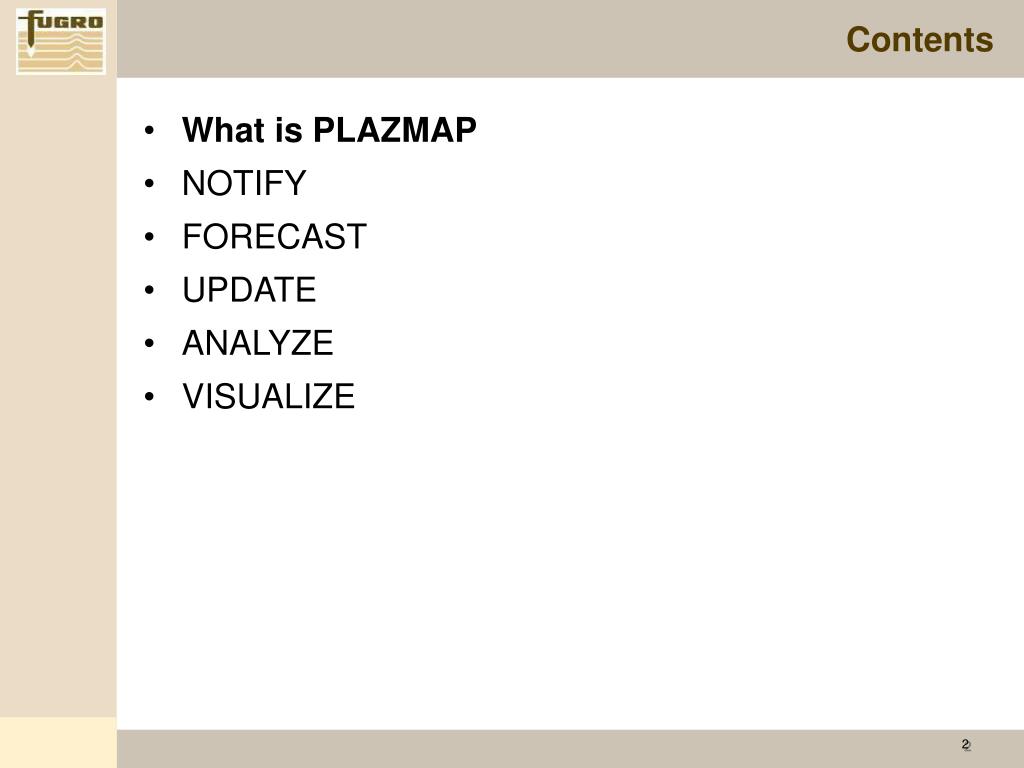Click the bullet point before NOTIFY
This screenshot has width=1024, height=768.
tap(150, 184)
